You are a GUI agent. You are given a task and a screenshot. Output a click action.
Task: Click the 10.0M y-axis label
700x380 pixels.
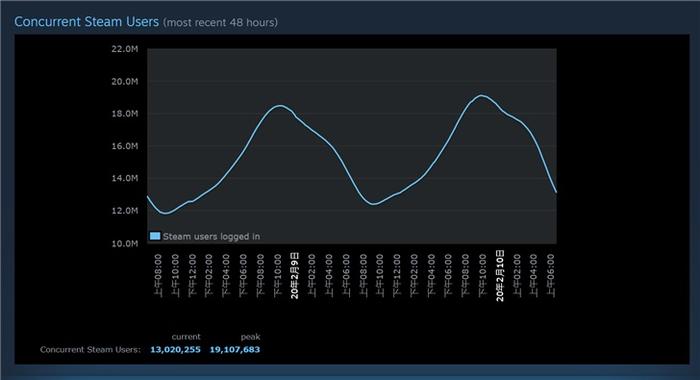125,243
